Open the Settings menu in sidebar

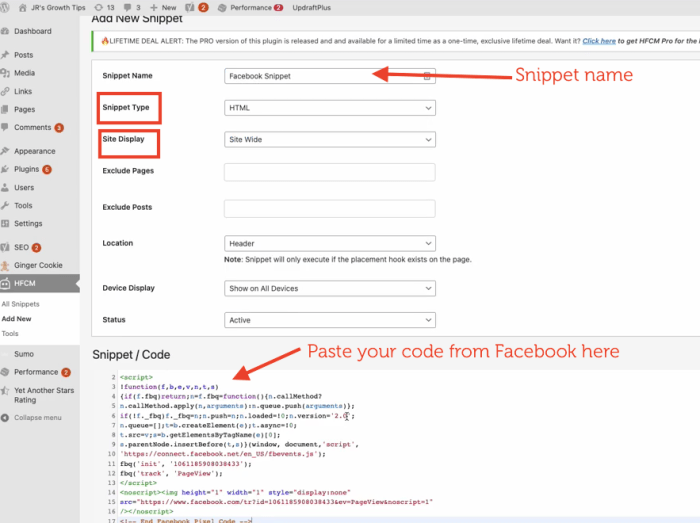pyautogui.click(x=28, y=223)
